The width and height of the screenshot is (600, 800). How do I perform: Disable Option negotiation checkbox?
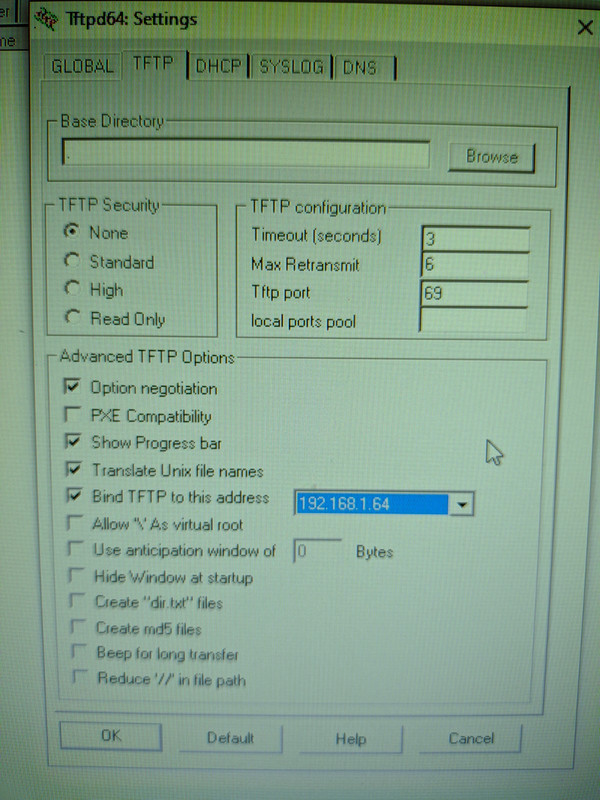72,386
